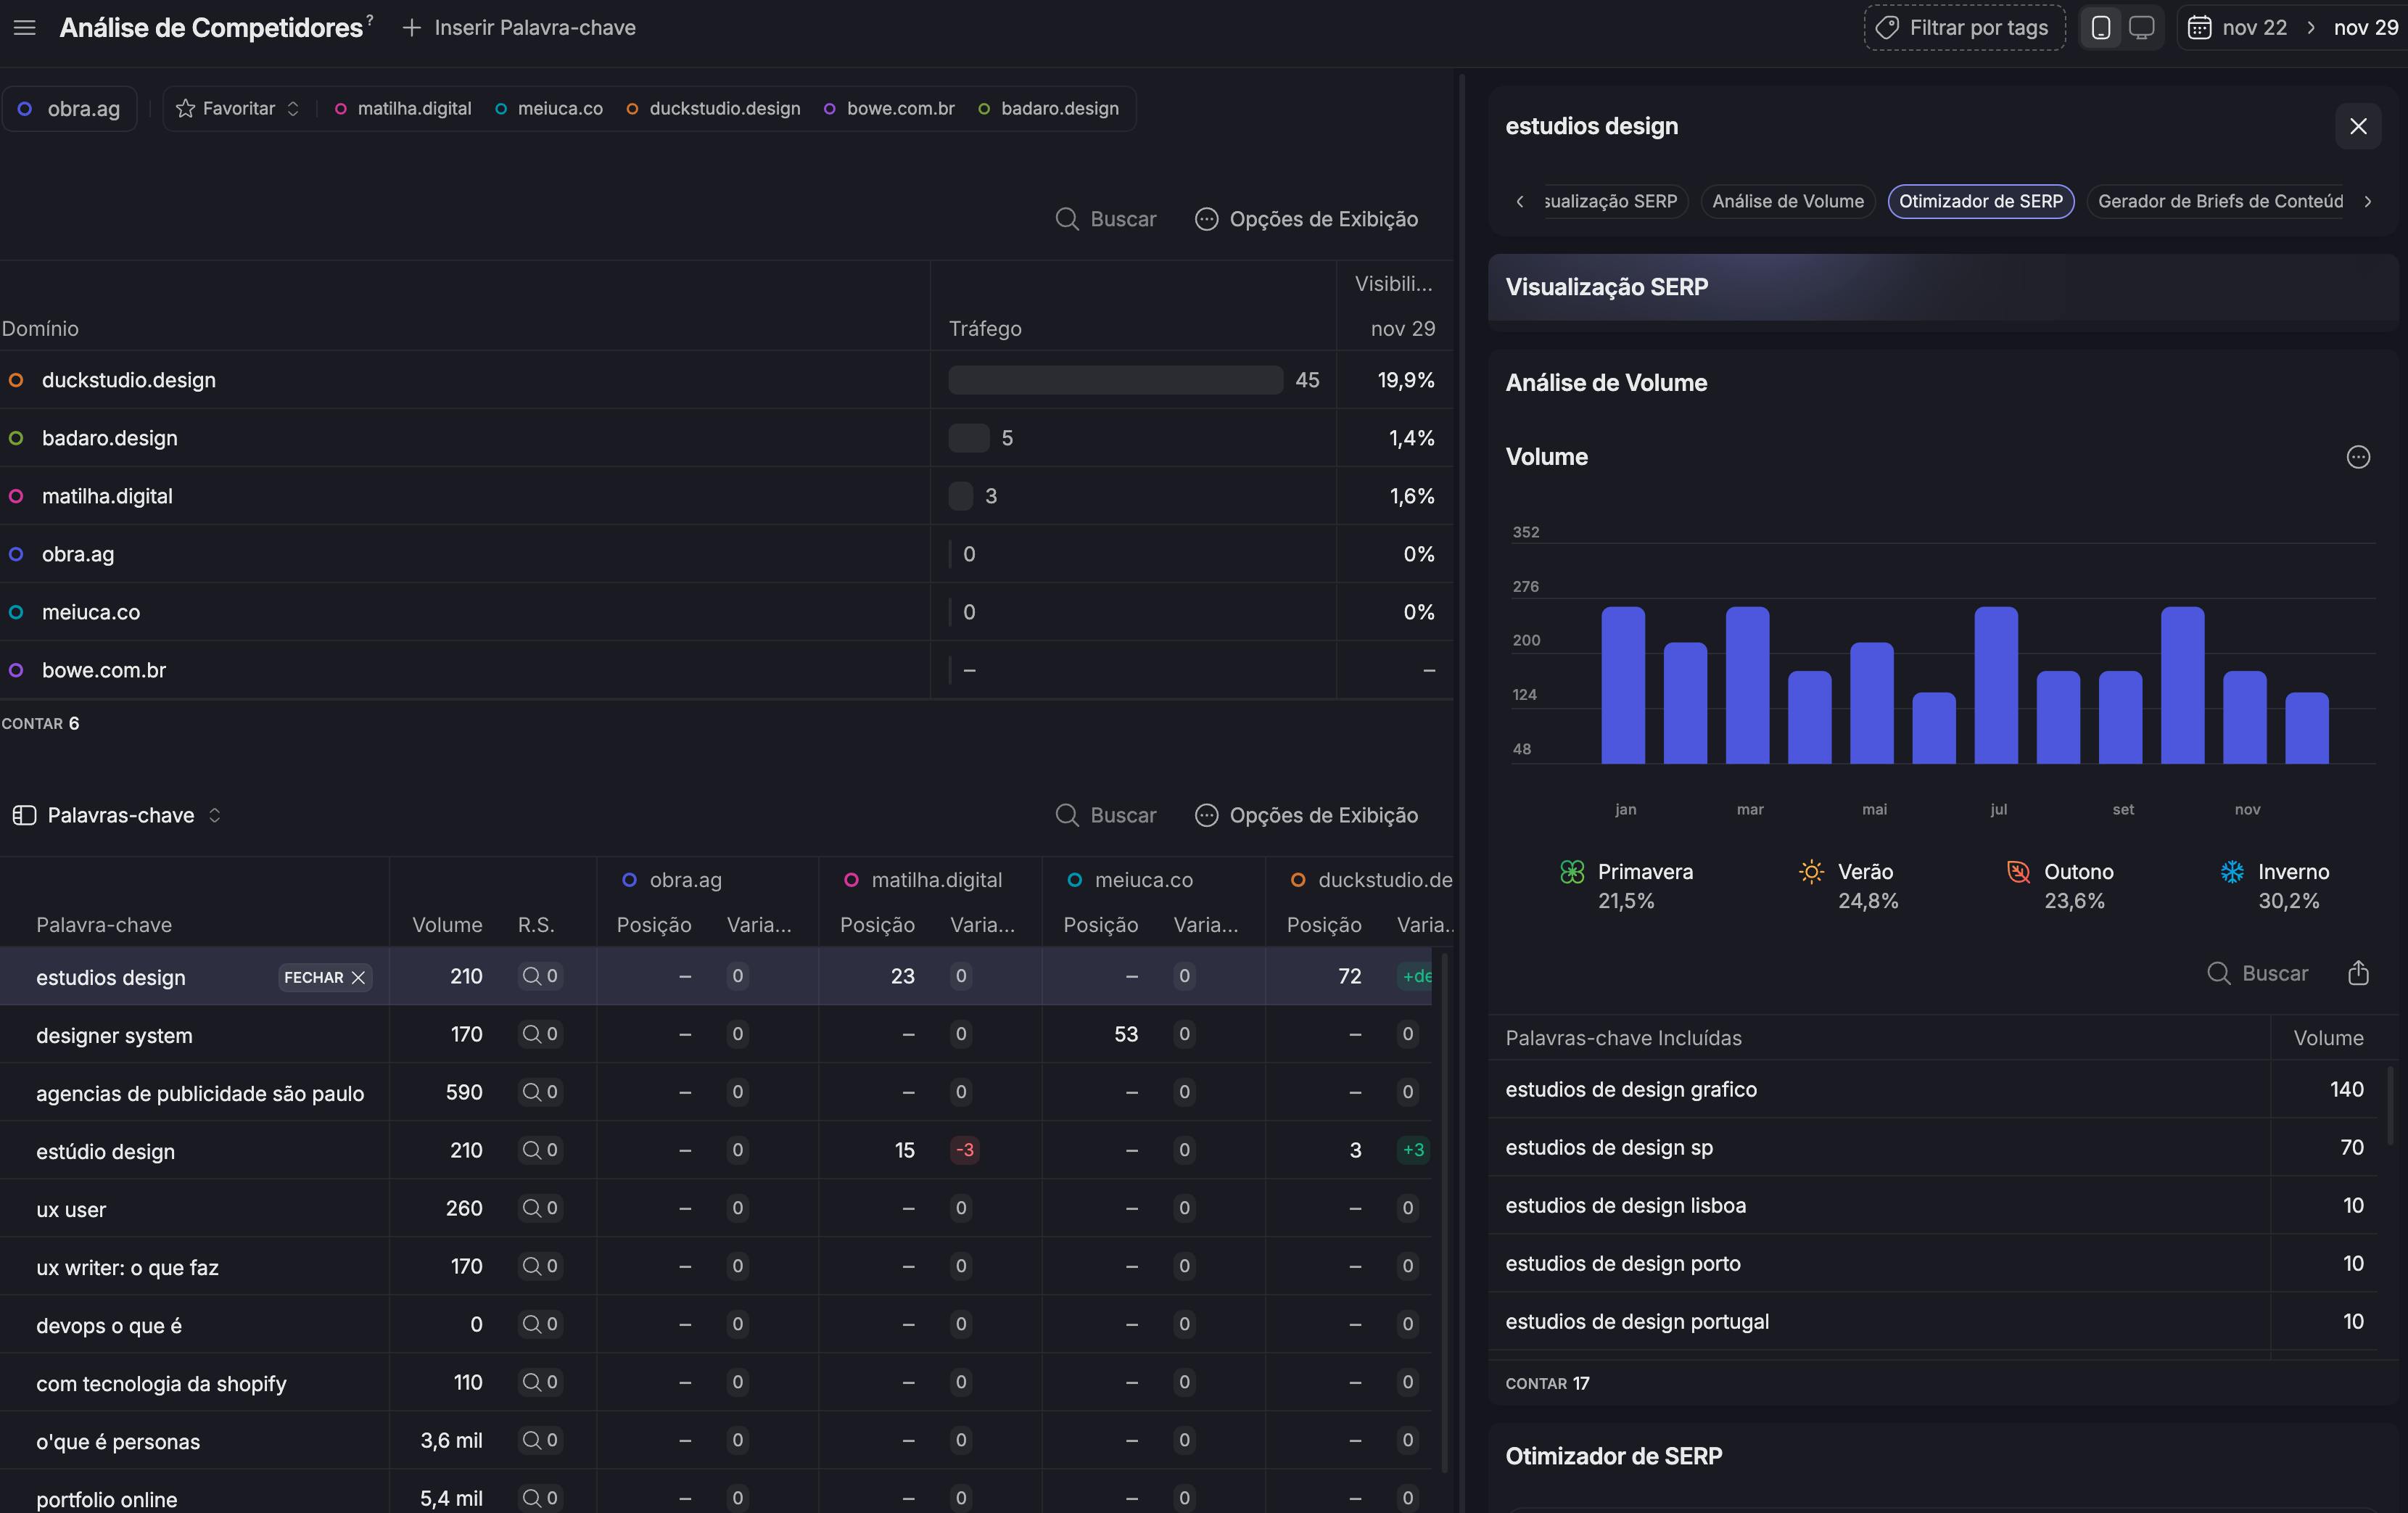
Task: Click the mobile device view icon
Action: tap(2101, 28)
